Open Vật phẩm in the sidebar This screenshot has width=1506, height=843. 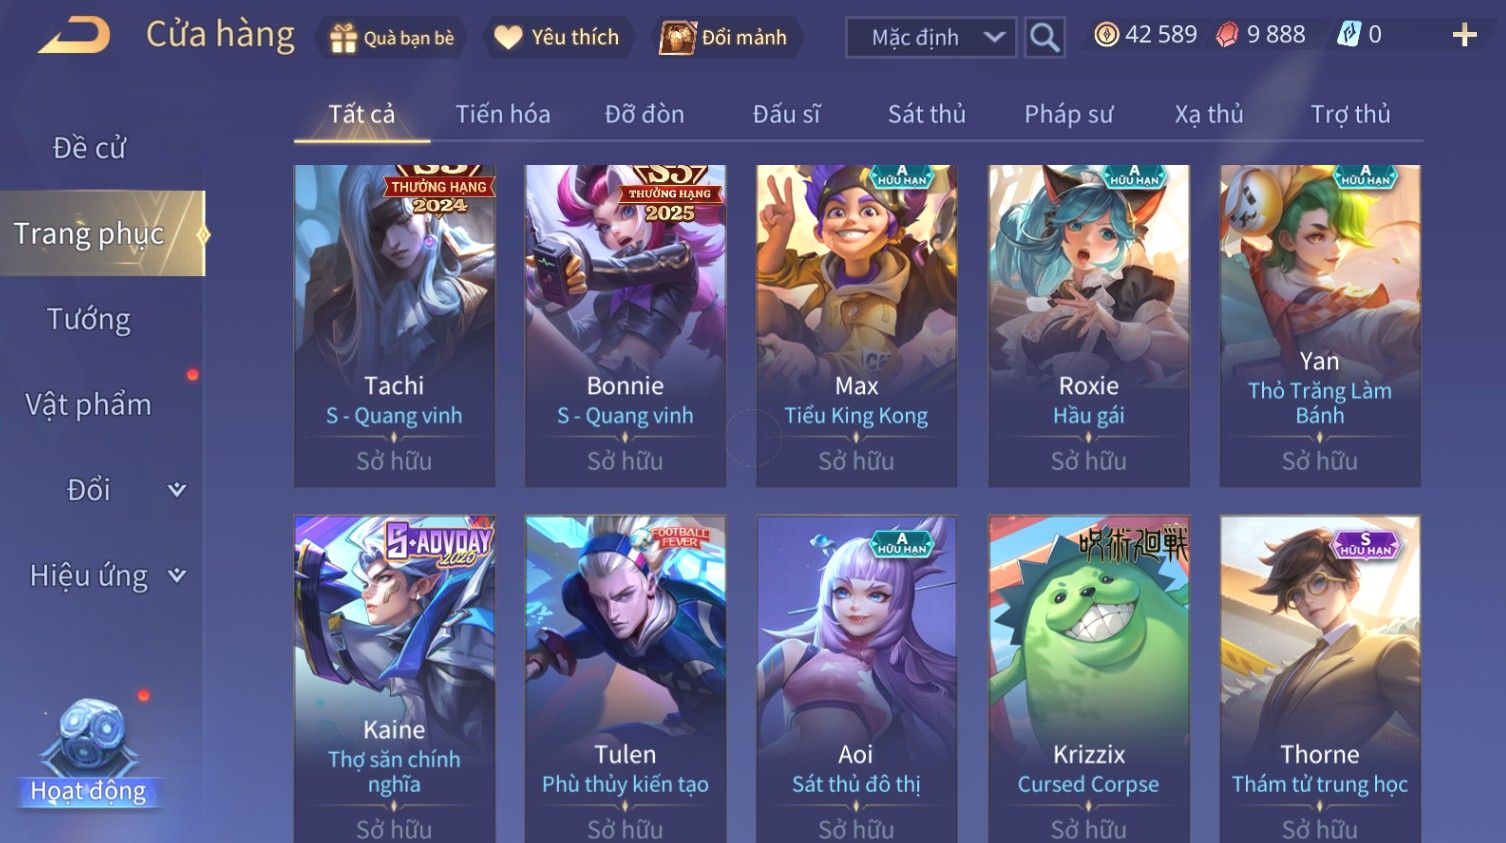point(89,404)
